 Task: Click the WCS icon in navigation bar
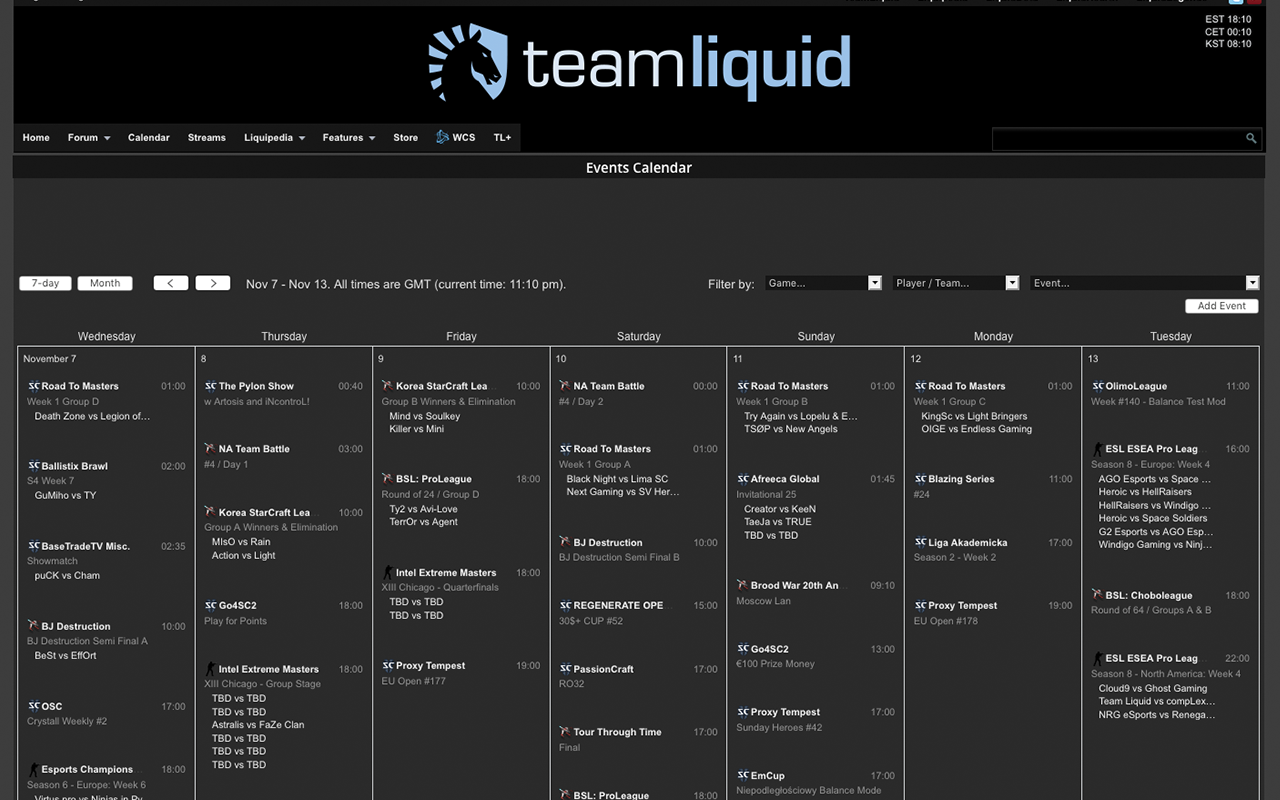click(442, 137)
